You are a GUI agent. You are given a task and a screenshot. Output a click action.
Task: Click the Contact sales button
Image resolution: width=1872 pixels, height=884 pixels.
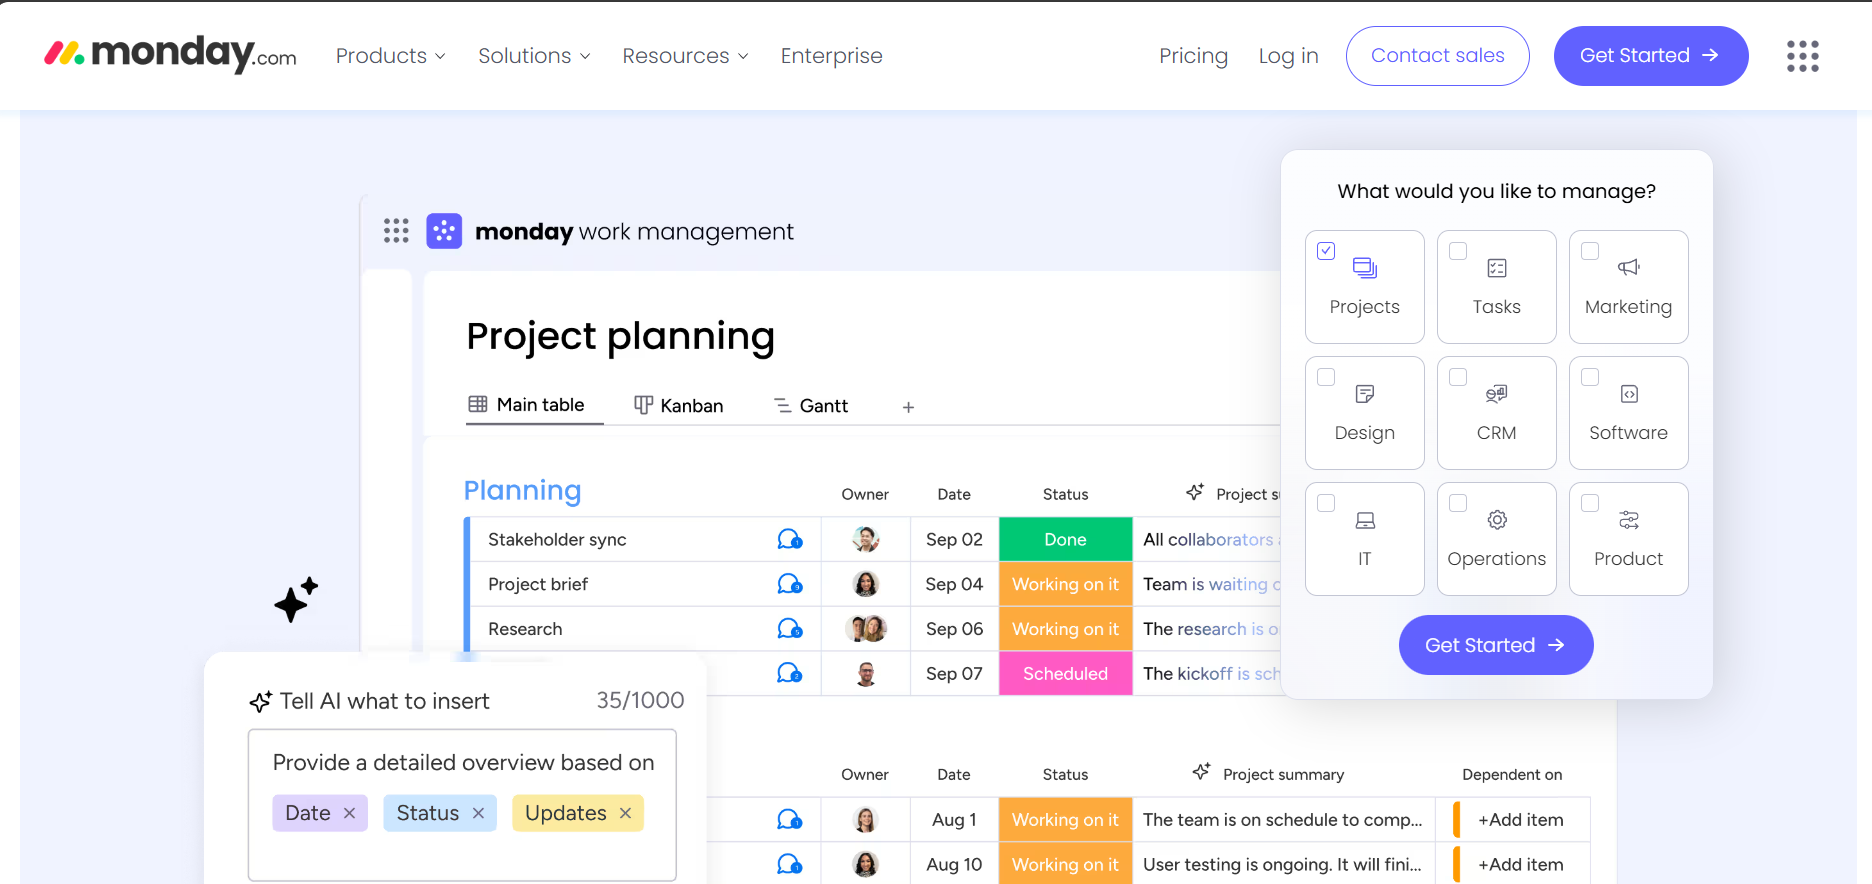point(1437,56)
